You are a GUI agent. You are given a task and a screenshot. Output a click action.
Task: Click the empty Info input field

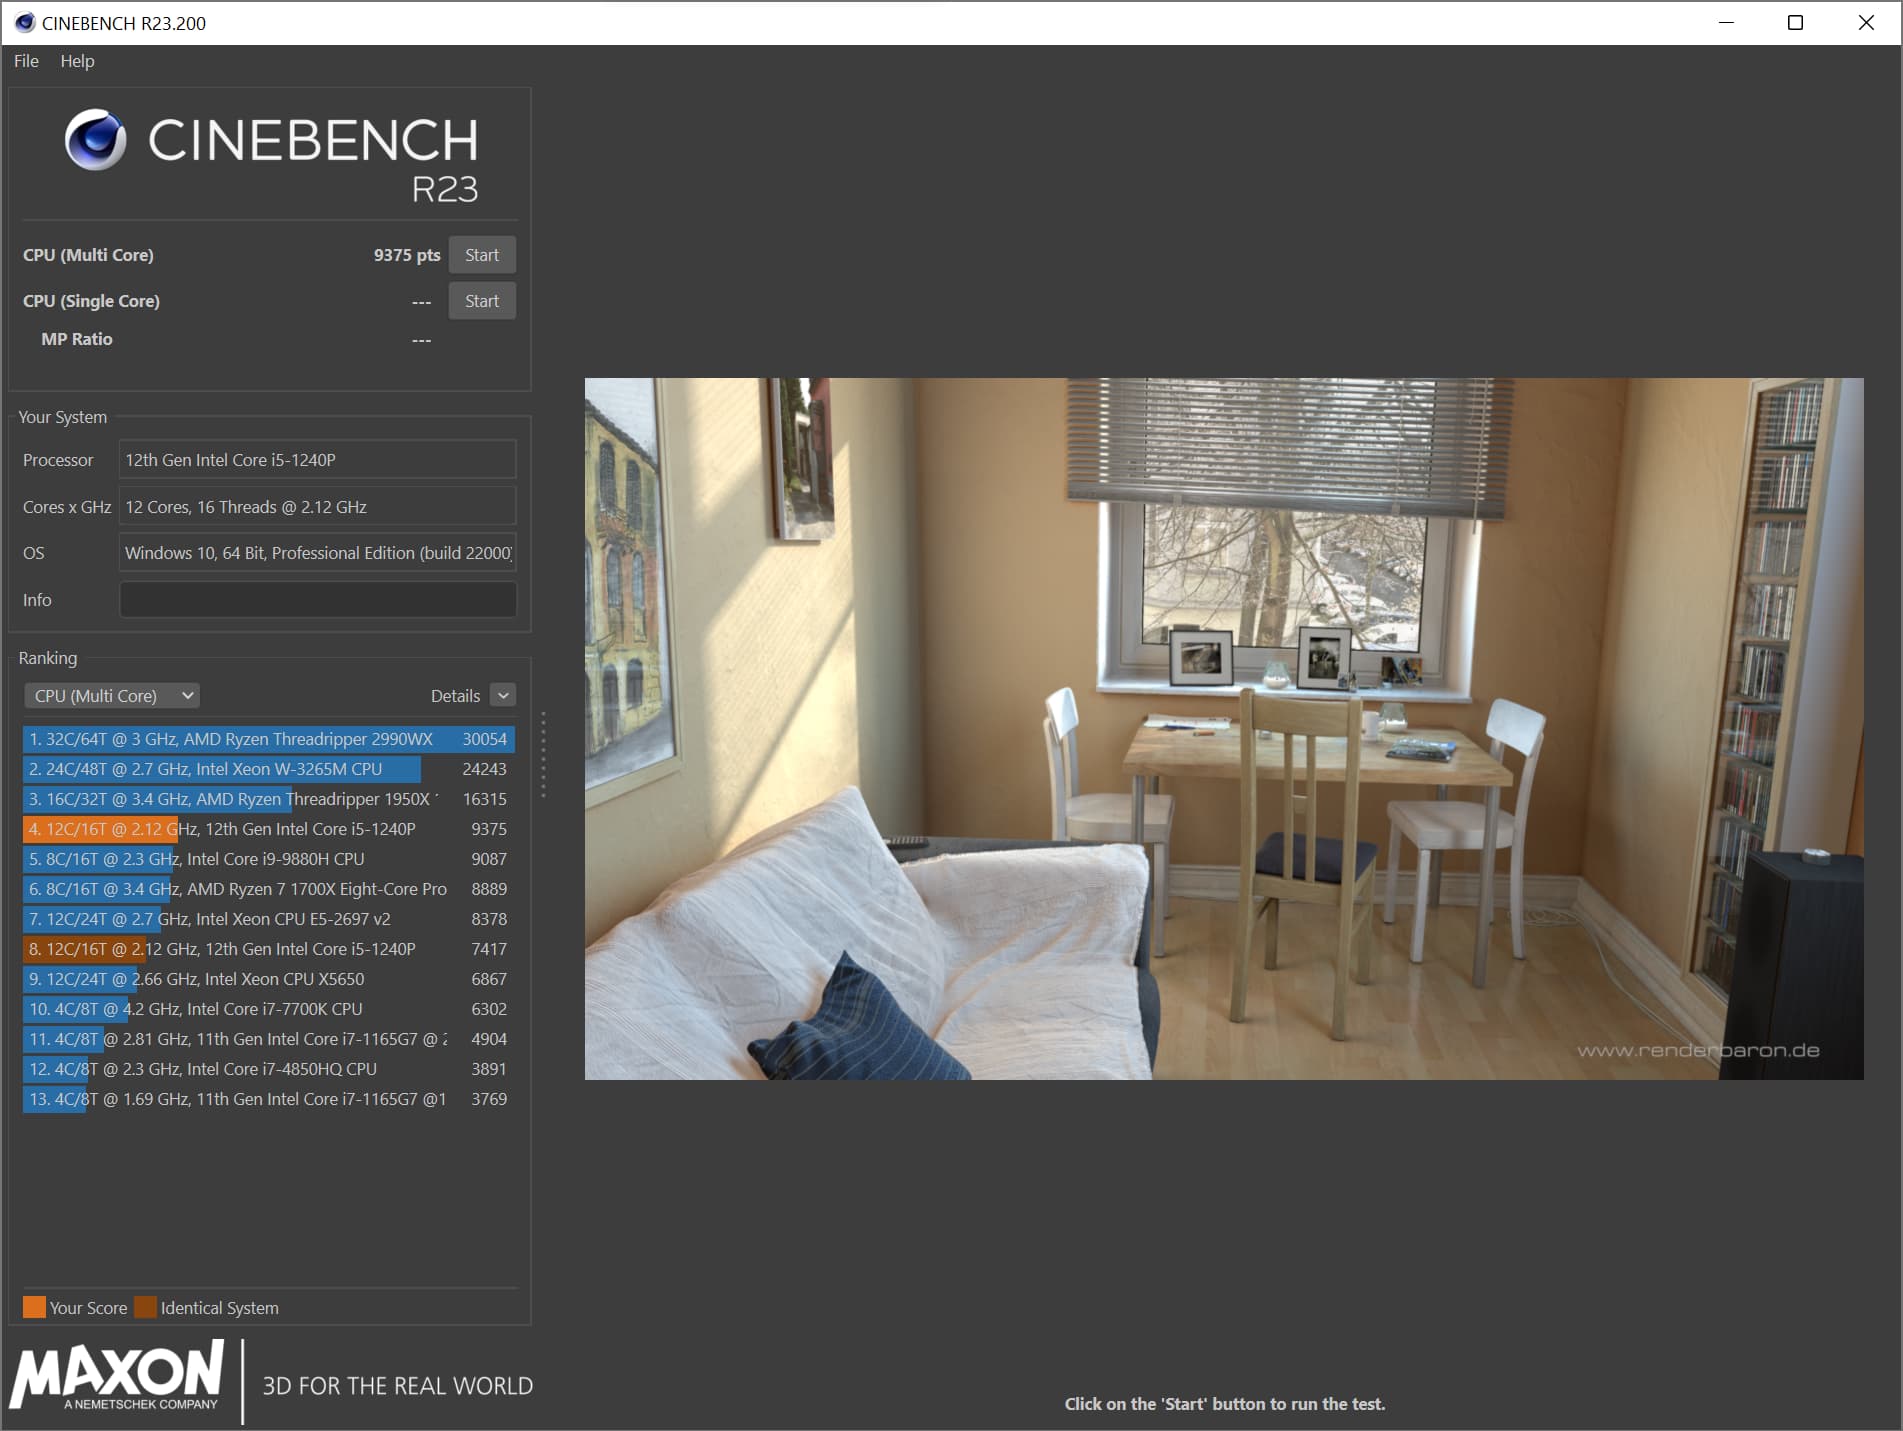(x=318, y=600)
